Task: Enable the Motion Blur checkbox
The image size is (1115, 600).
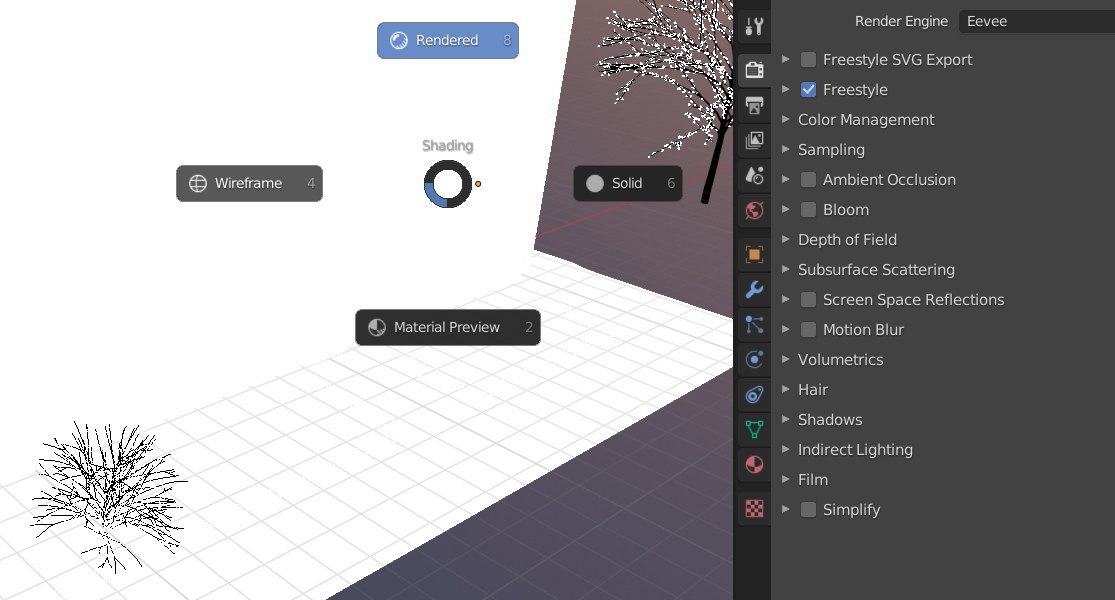Action: 809,330
